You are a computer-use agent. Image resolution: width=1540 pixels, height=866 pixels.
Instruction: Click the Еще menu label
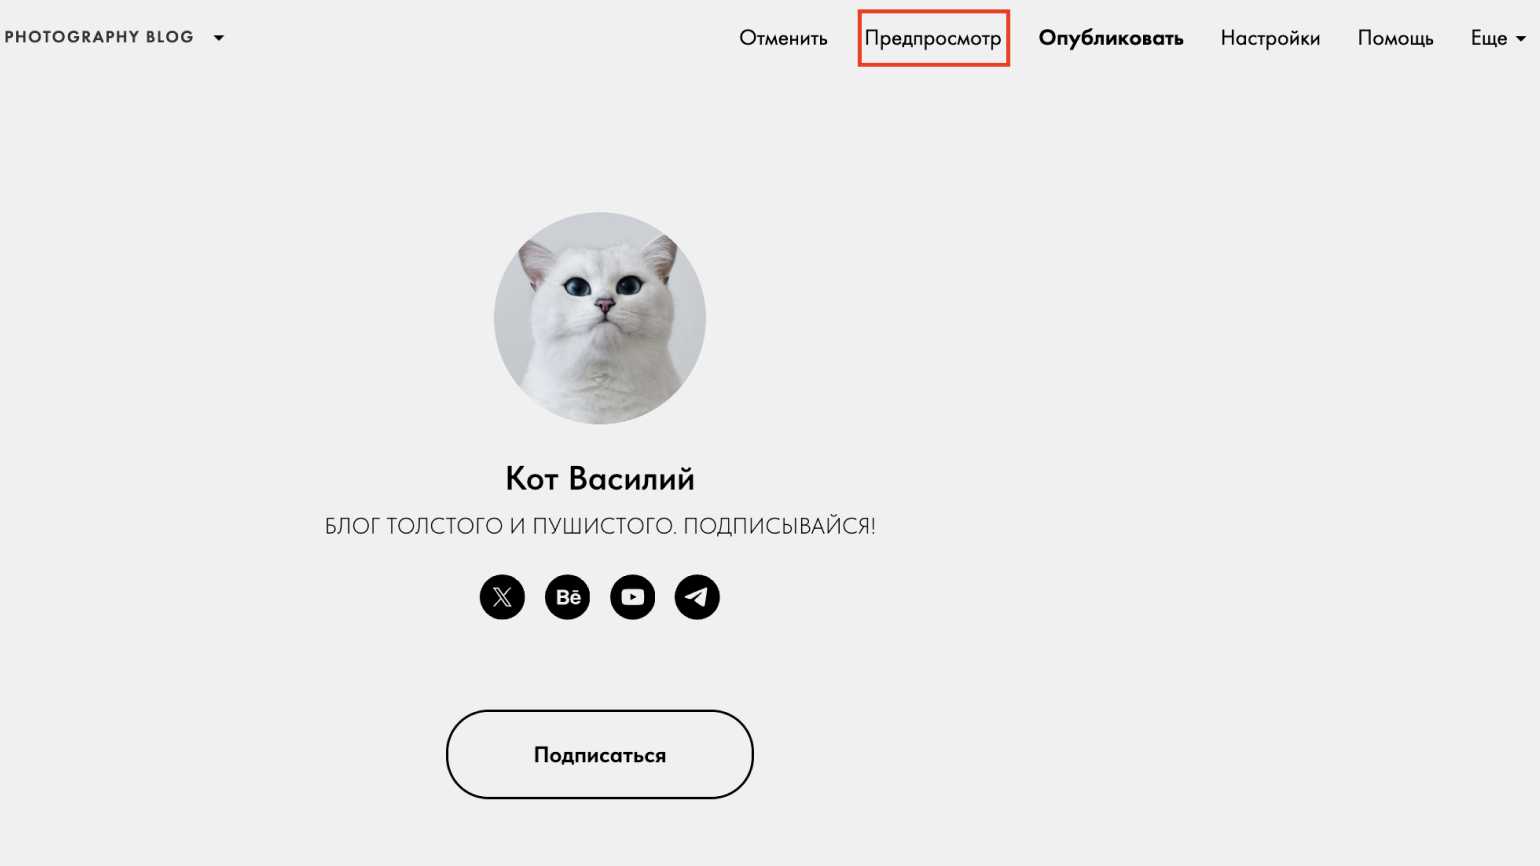pyautogui.click(x=1488, y=38)
